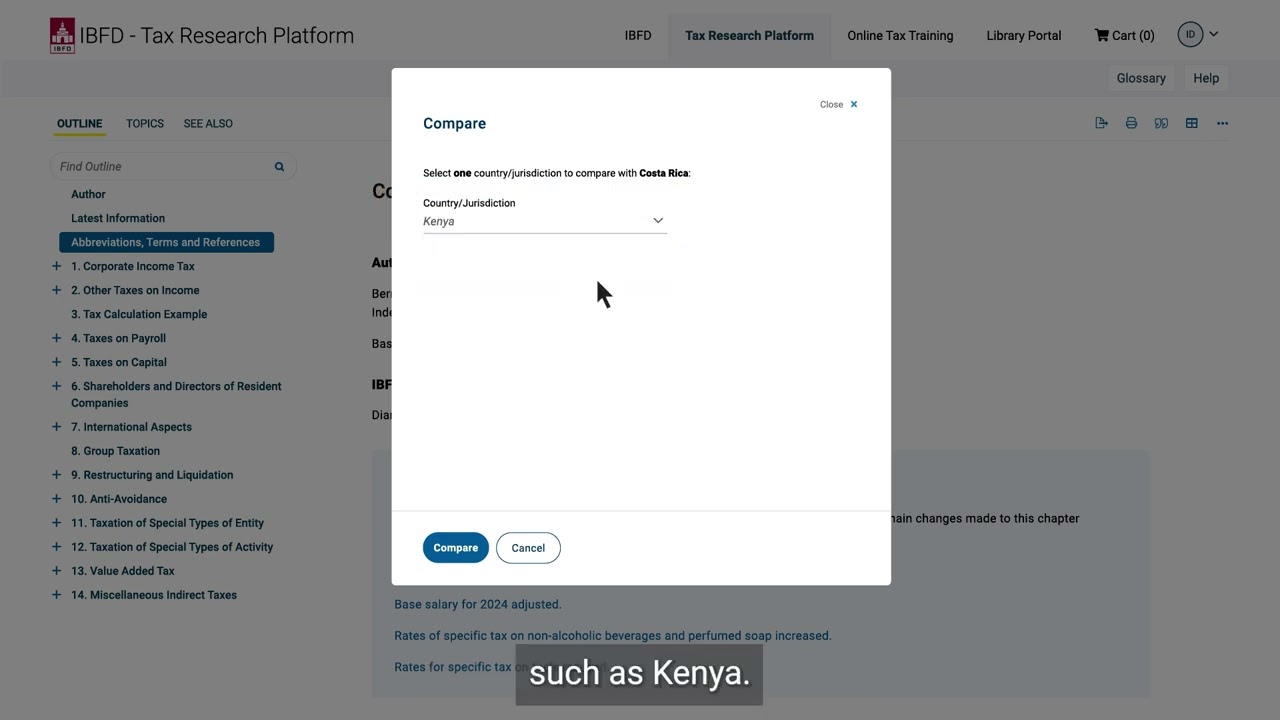Viewport: 1280px width, 720px height.
Task: Open the ID user account menu
Action: click(1198, 34)
